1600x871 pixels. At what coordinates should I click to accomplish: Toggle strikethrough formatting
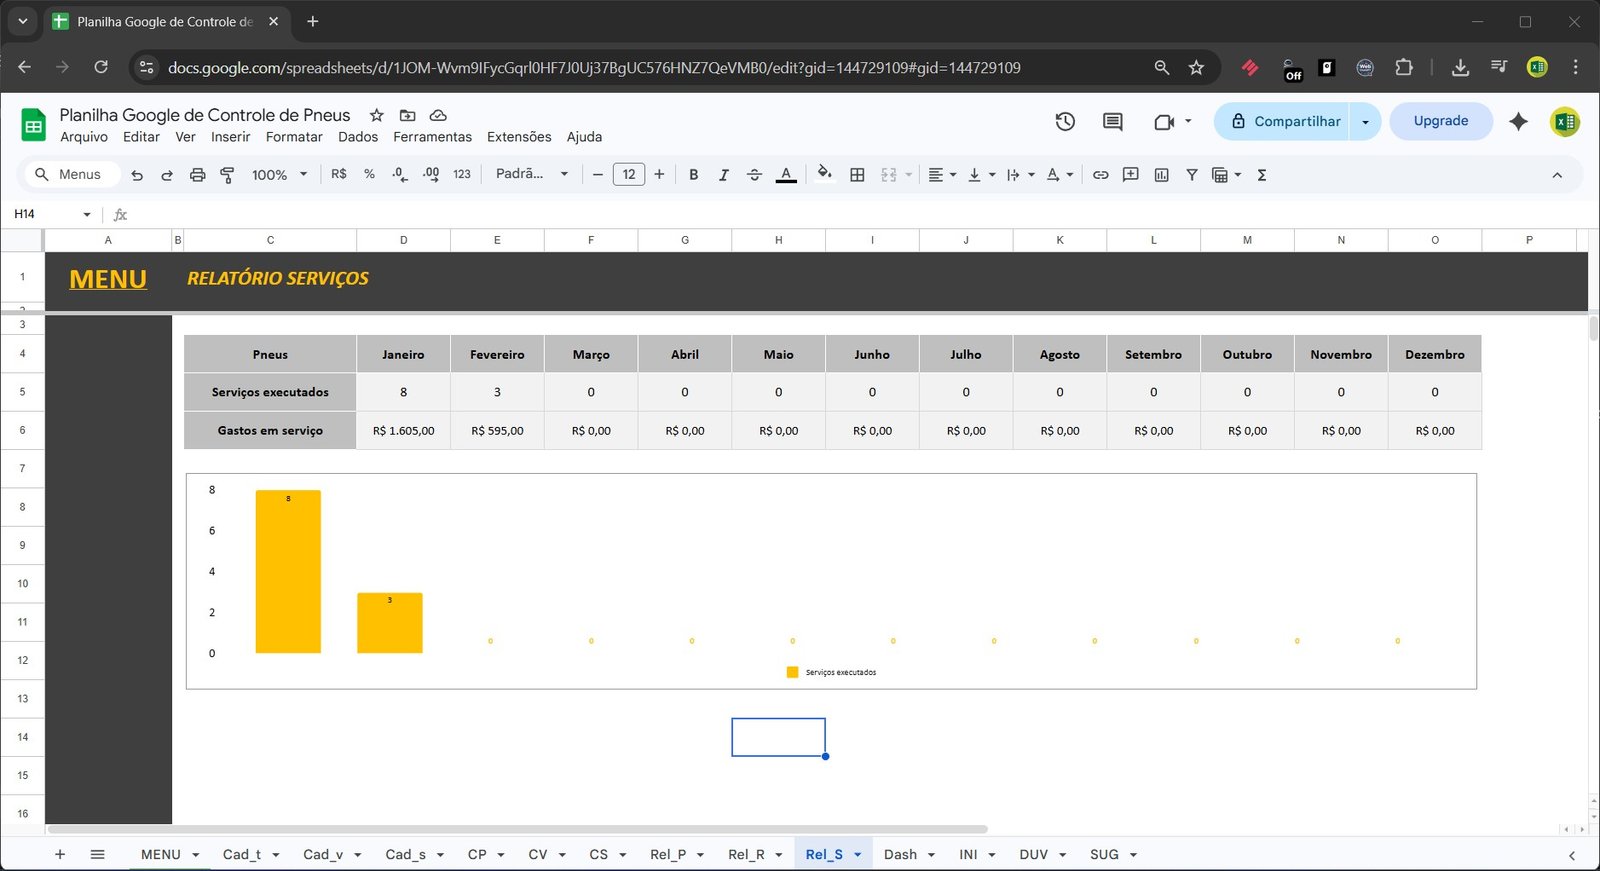(x=754, y=175)
